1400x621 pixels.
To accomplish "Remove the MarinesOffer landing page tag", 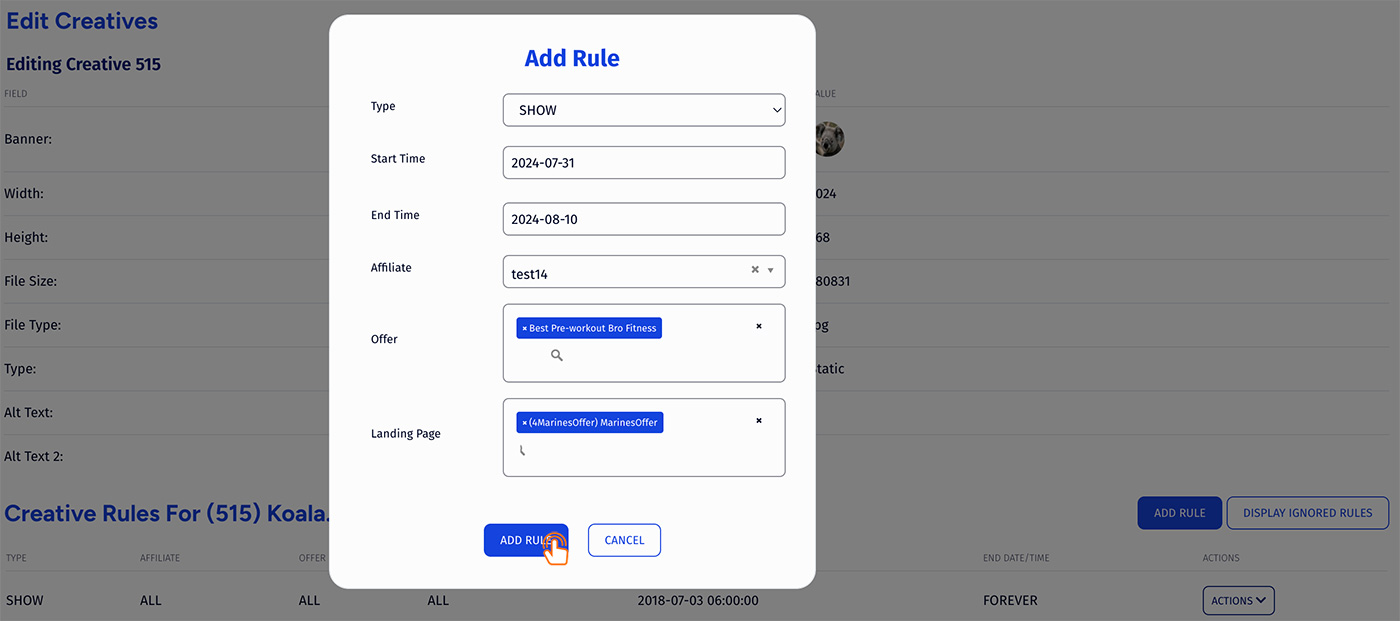I will point(524,423).
